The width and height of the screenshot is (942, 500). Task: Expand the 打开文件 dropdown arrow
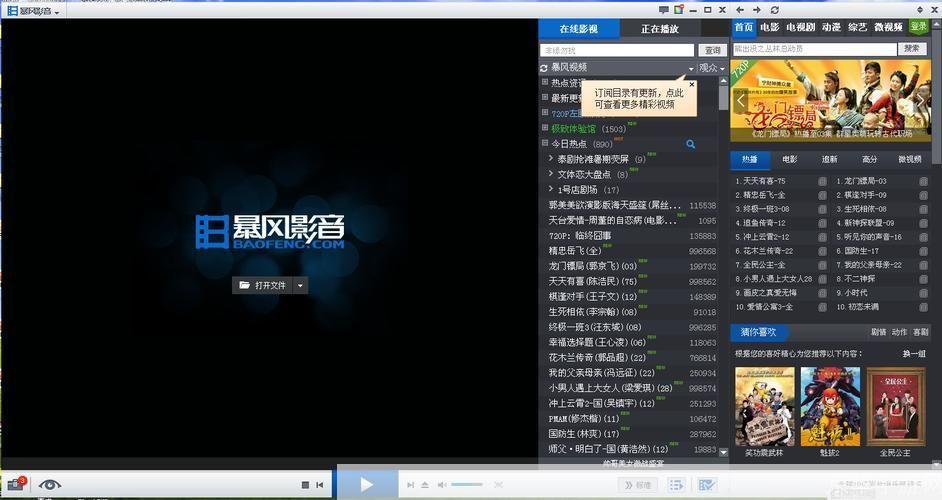300,285
